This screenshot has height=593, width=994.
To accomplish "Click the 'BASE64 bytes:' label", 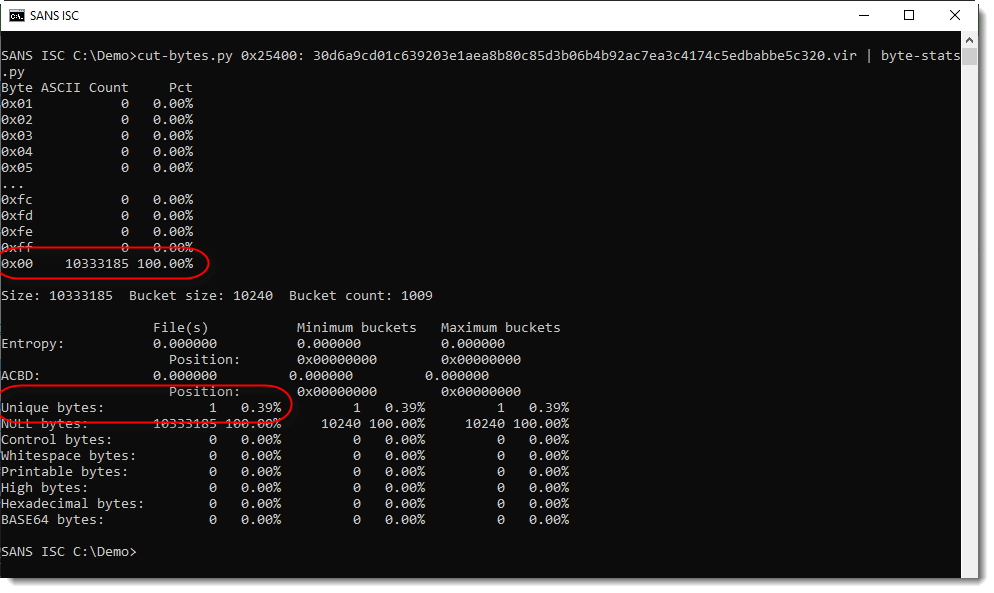I will [53, 519].
